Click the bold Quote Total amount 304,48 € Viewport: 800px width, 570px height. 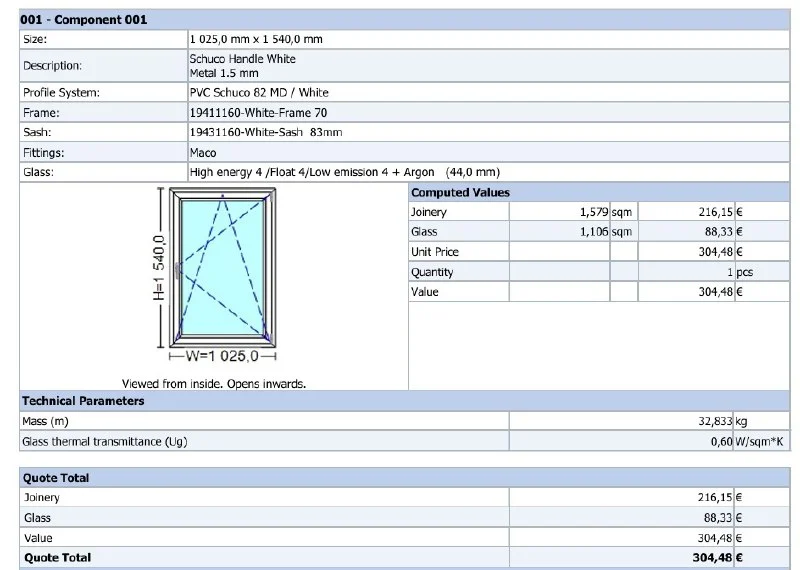click(720, 558)
